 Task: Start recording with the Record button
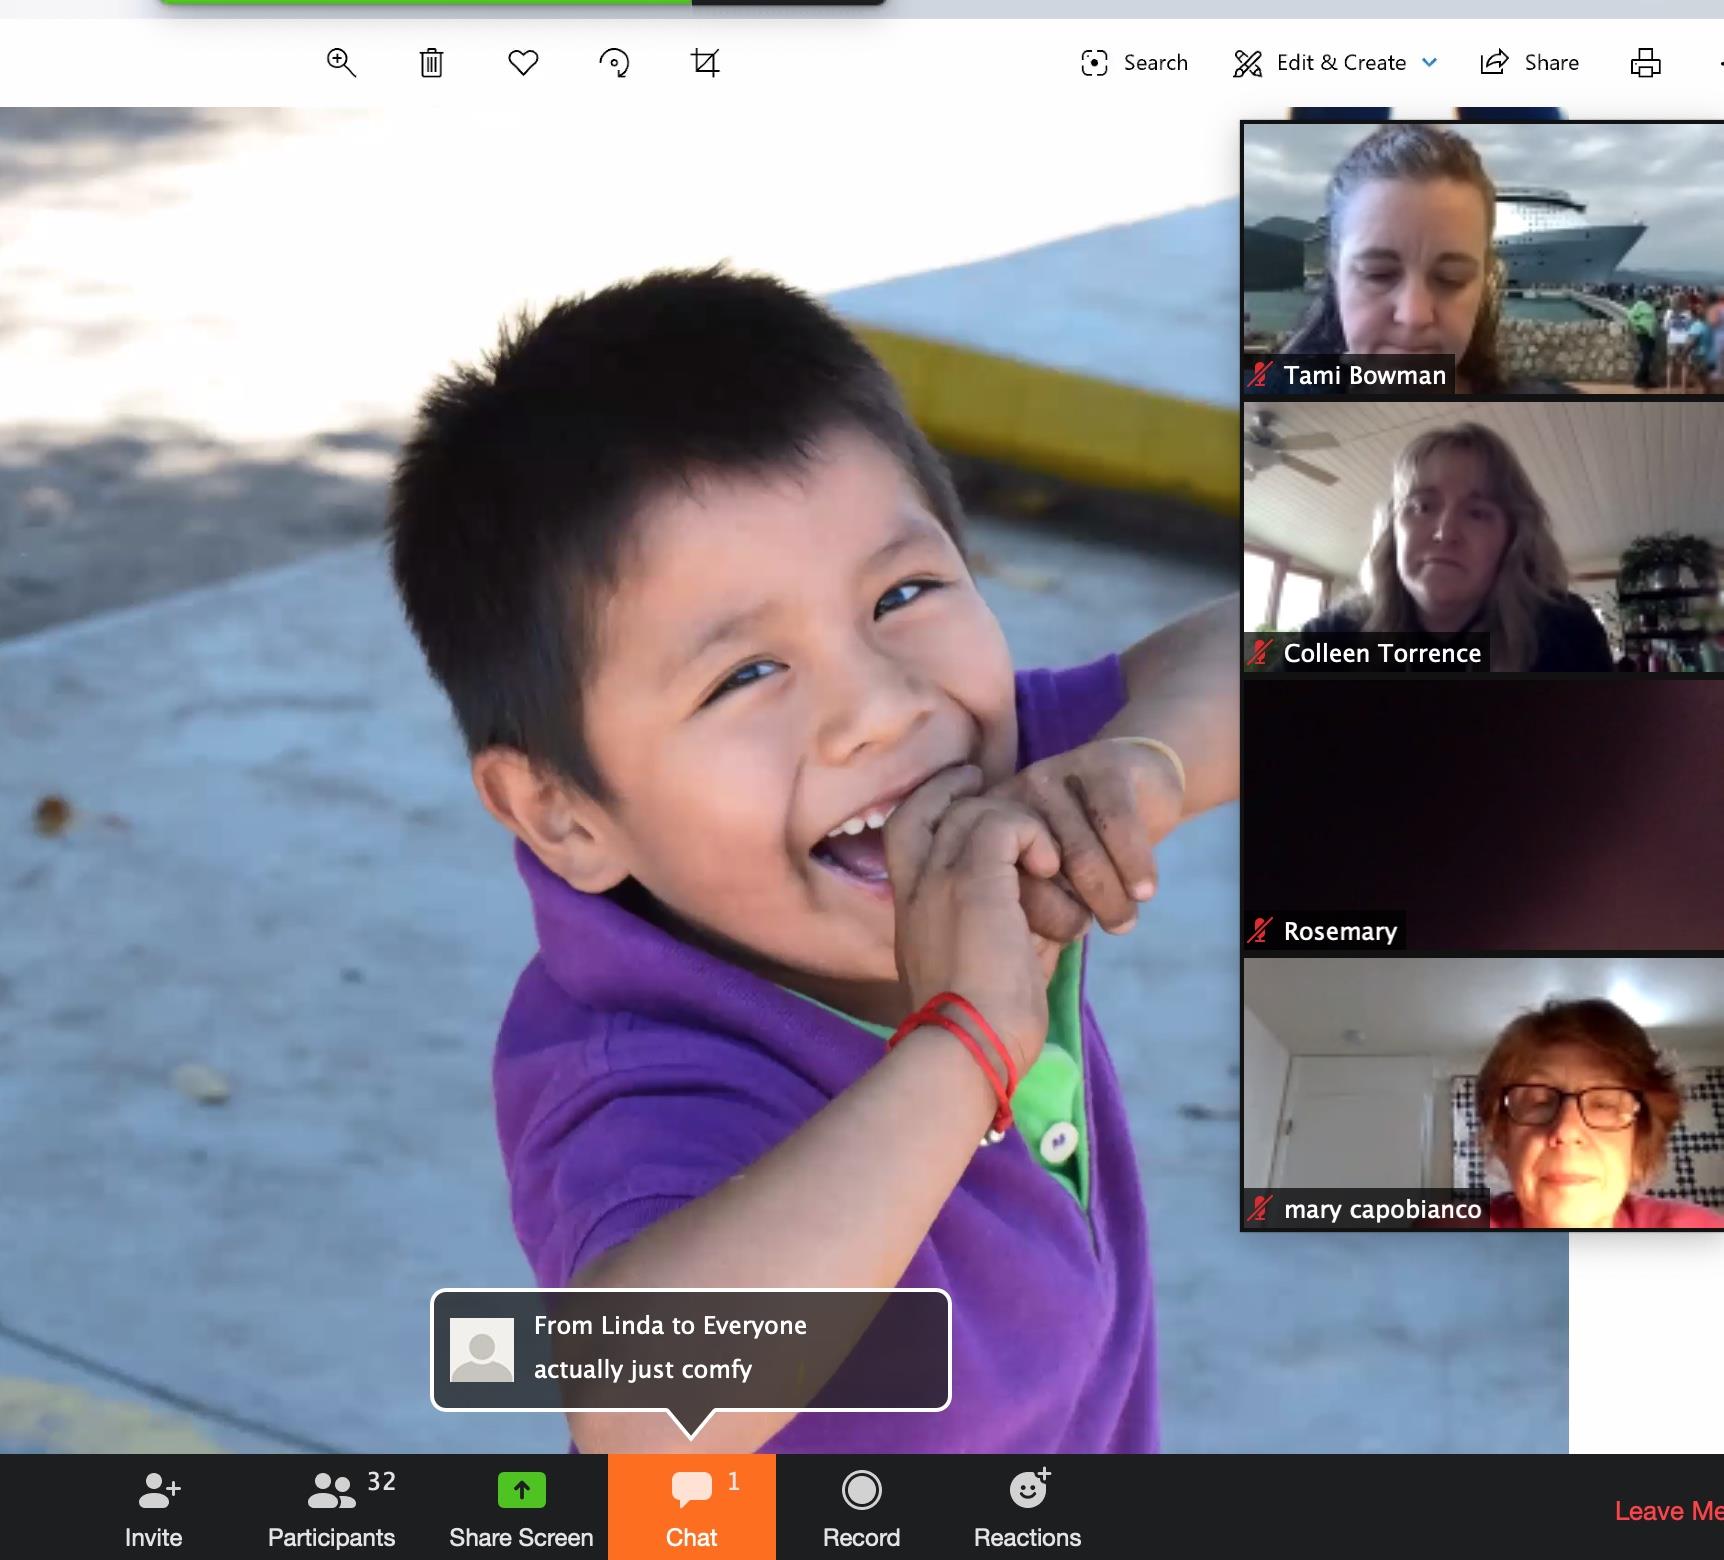click(861, 1508)
